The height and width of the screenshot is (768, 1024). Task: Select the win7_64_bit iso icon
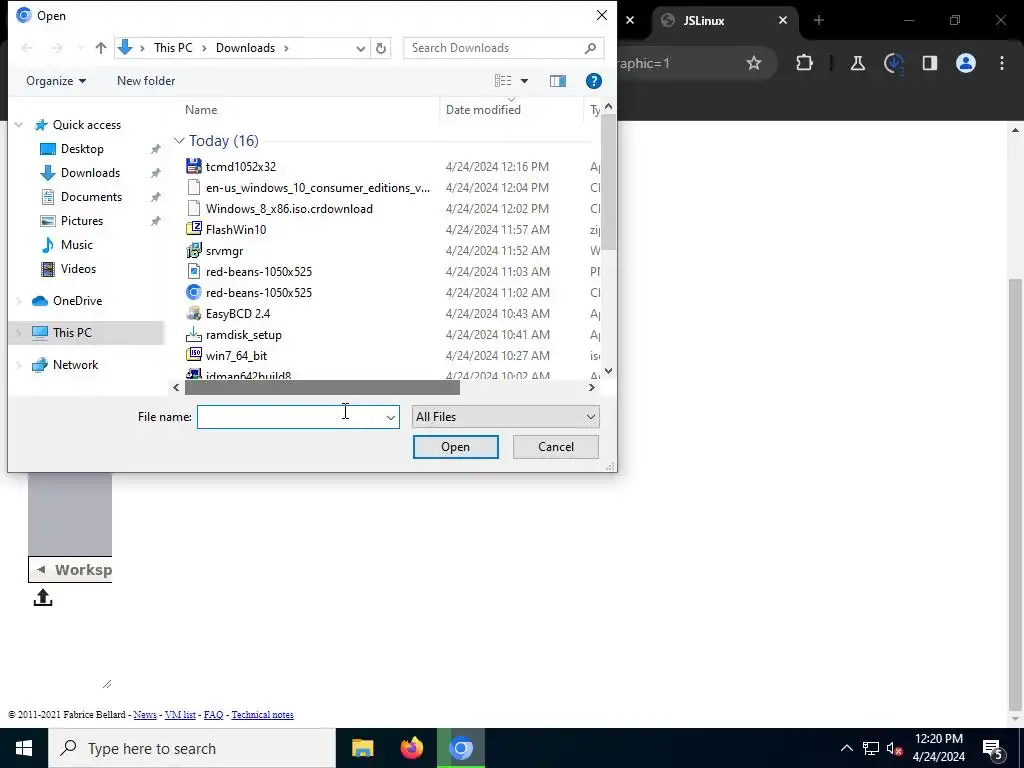pos(194,356)
